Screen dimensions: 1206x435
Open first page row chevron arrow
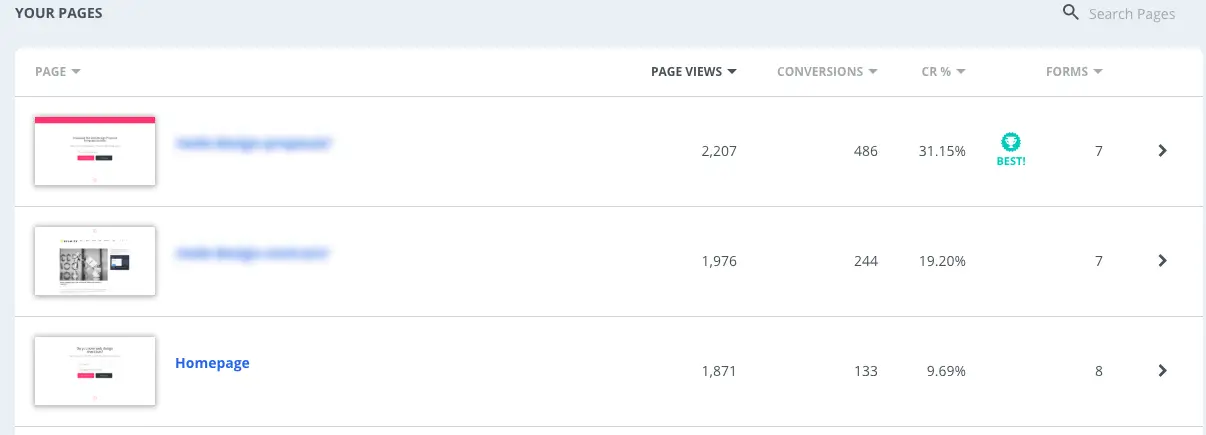tap(1162, 151)
